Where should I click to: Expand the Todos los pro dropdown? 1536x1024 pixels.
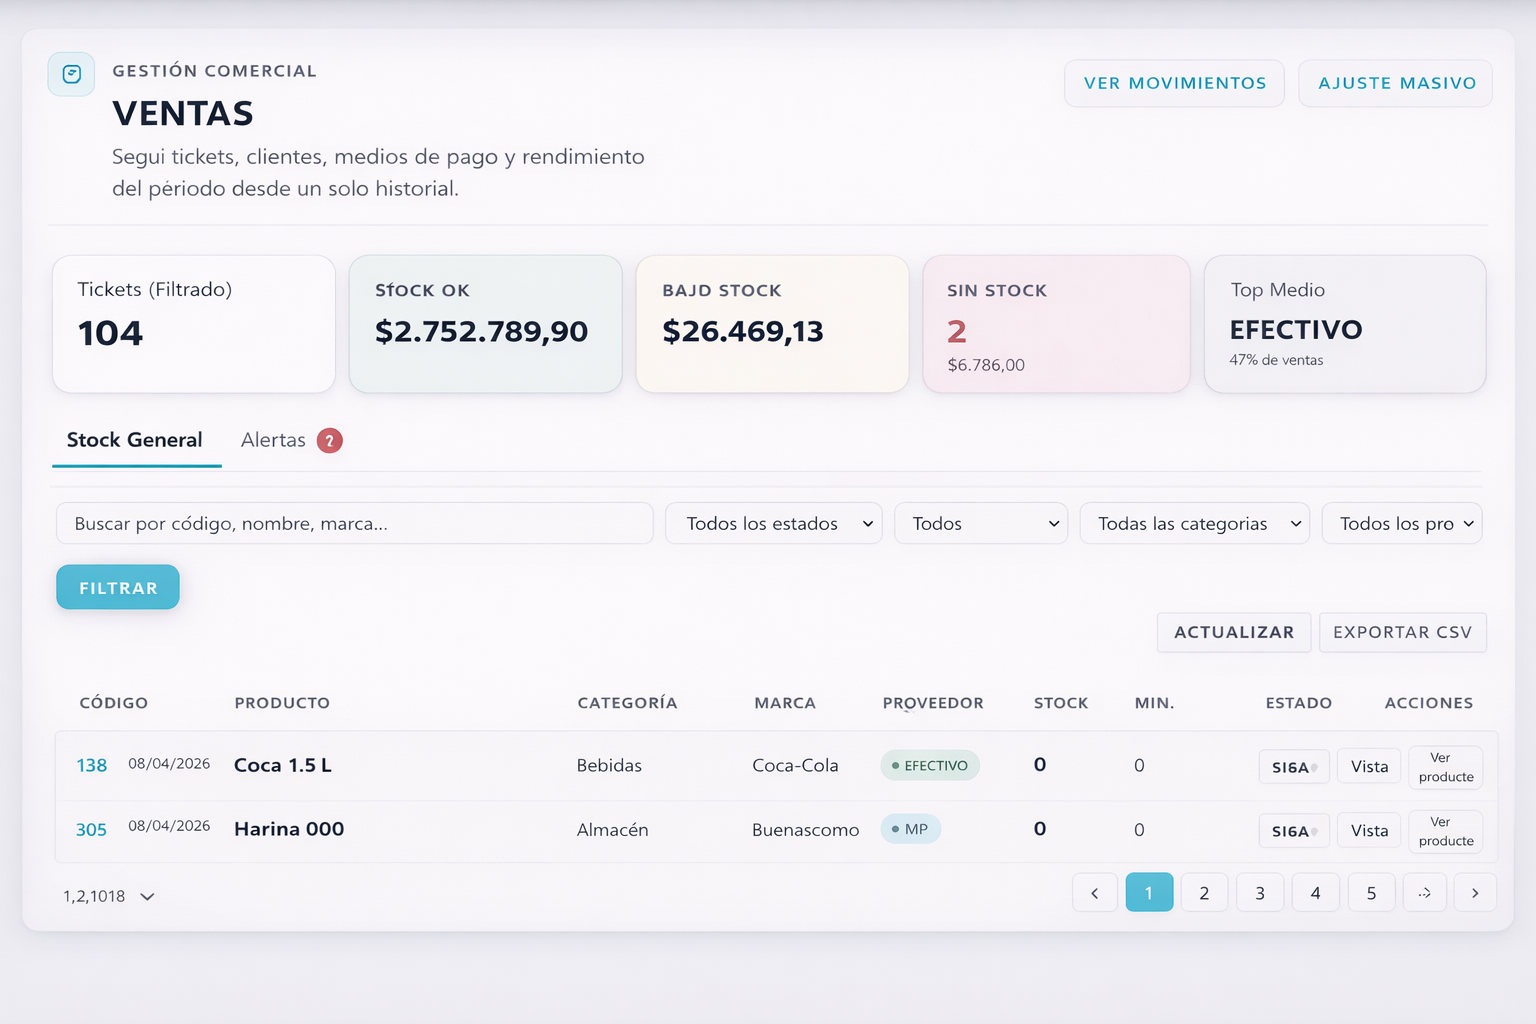tap(1402, 523)
